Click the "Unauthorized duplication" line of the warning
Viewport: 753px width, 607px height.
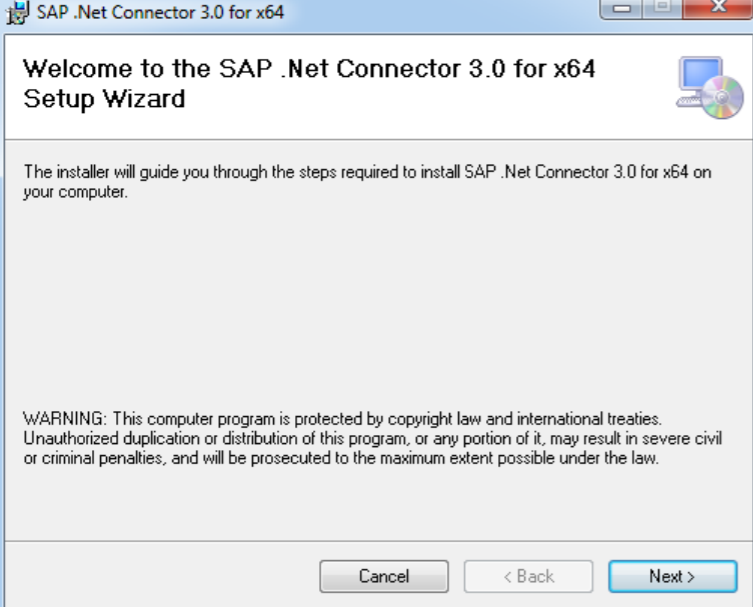372,438
